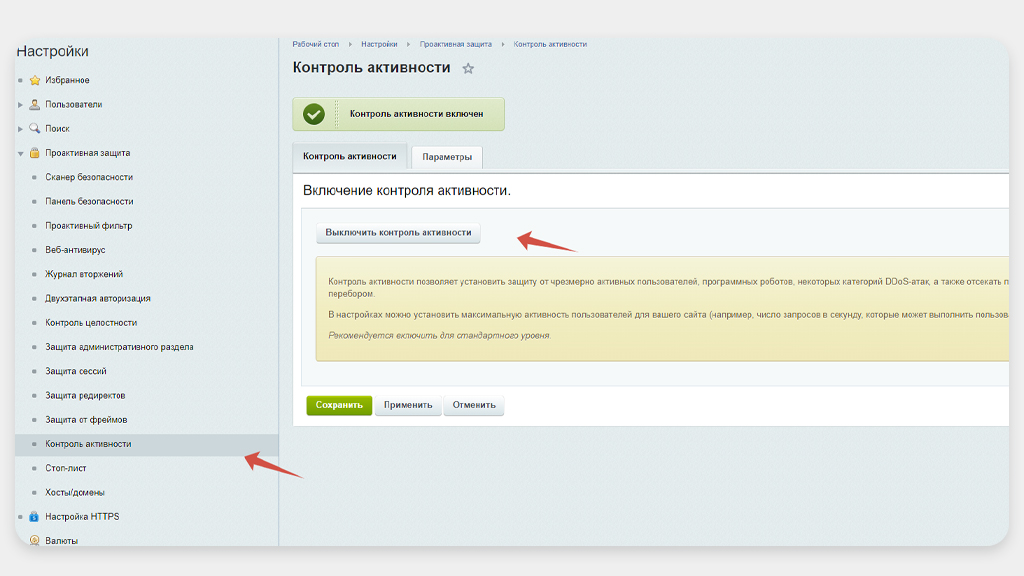Expand the Пользователи tree node
The image size is (1024, 576).
tap(20, 104)
